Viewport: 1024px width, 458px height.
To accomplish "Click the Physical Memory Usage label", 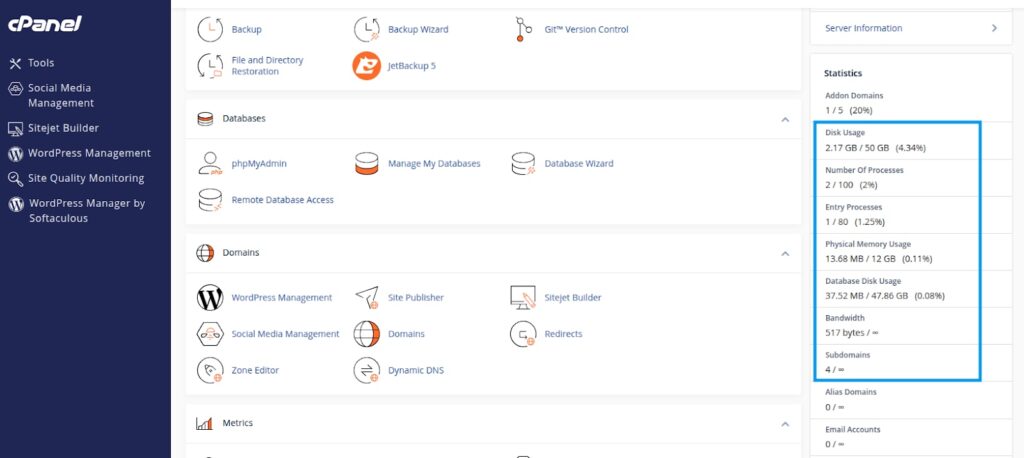I will point(867,244).
